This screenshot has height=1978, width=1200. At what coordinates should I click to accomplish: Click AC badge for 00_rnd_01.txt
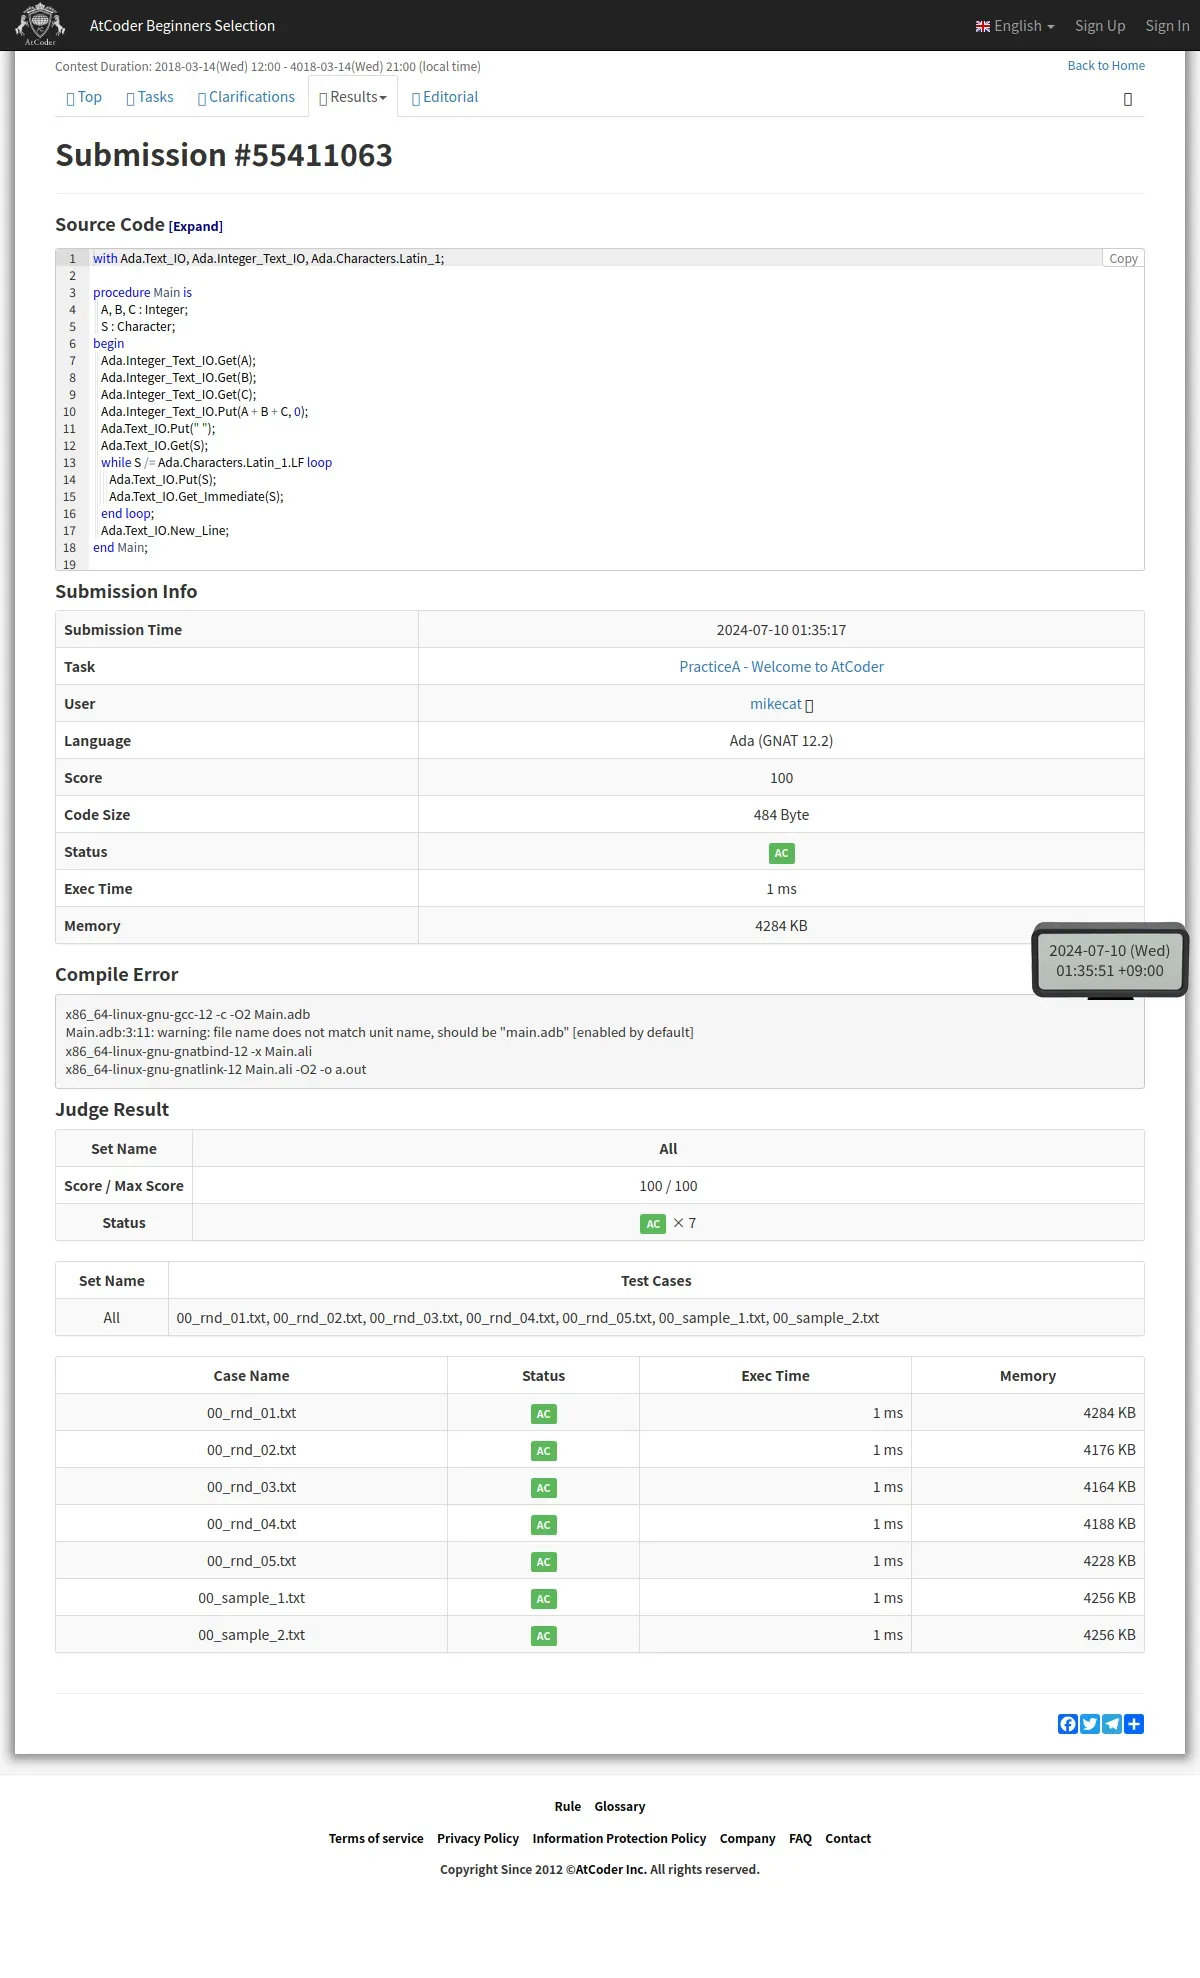point(543,1414)
